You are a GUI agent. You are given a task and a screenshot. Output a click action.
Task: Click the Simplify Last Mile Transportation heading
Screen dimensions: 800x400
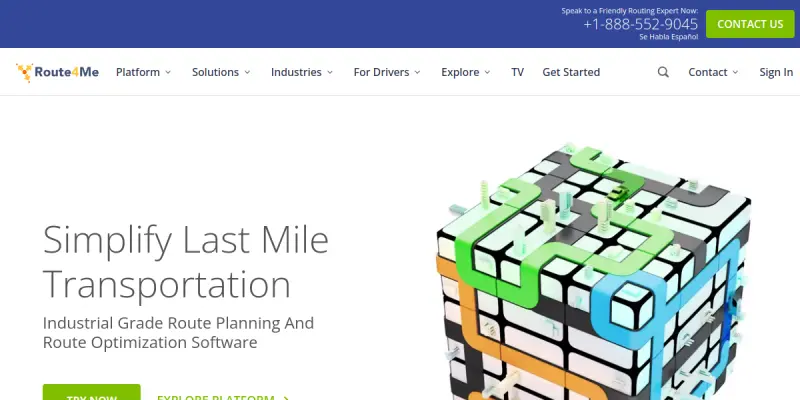click(x=186, y=262)
